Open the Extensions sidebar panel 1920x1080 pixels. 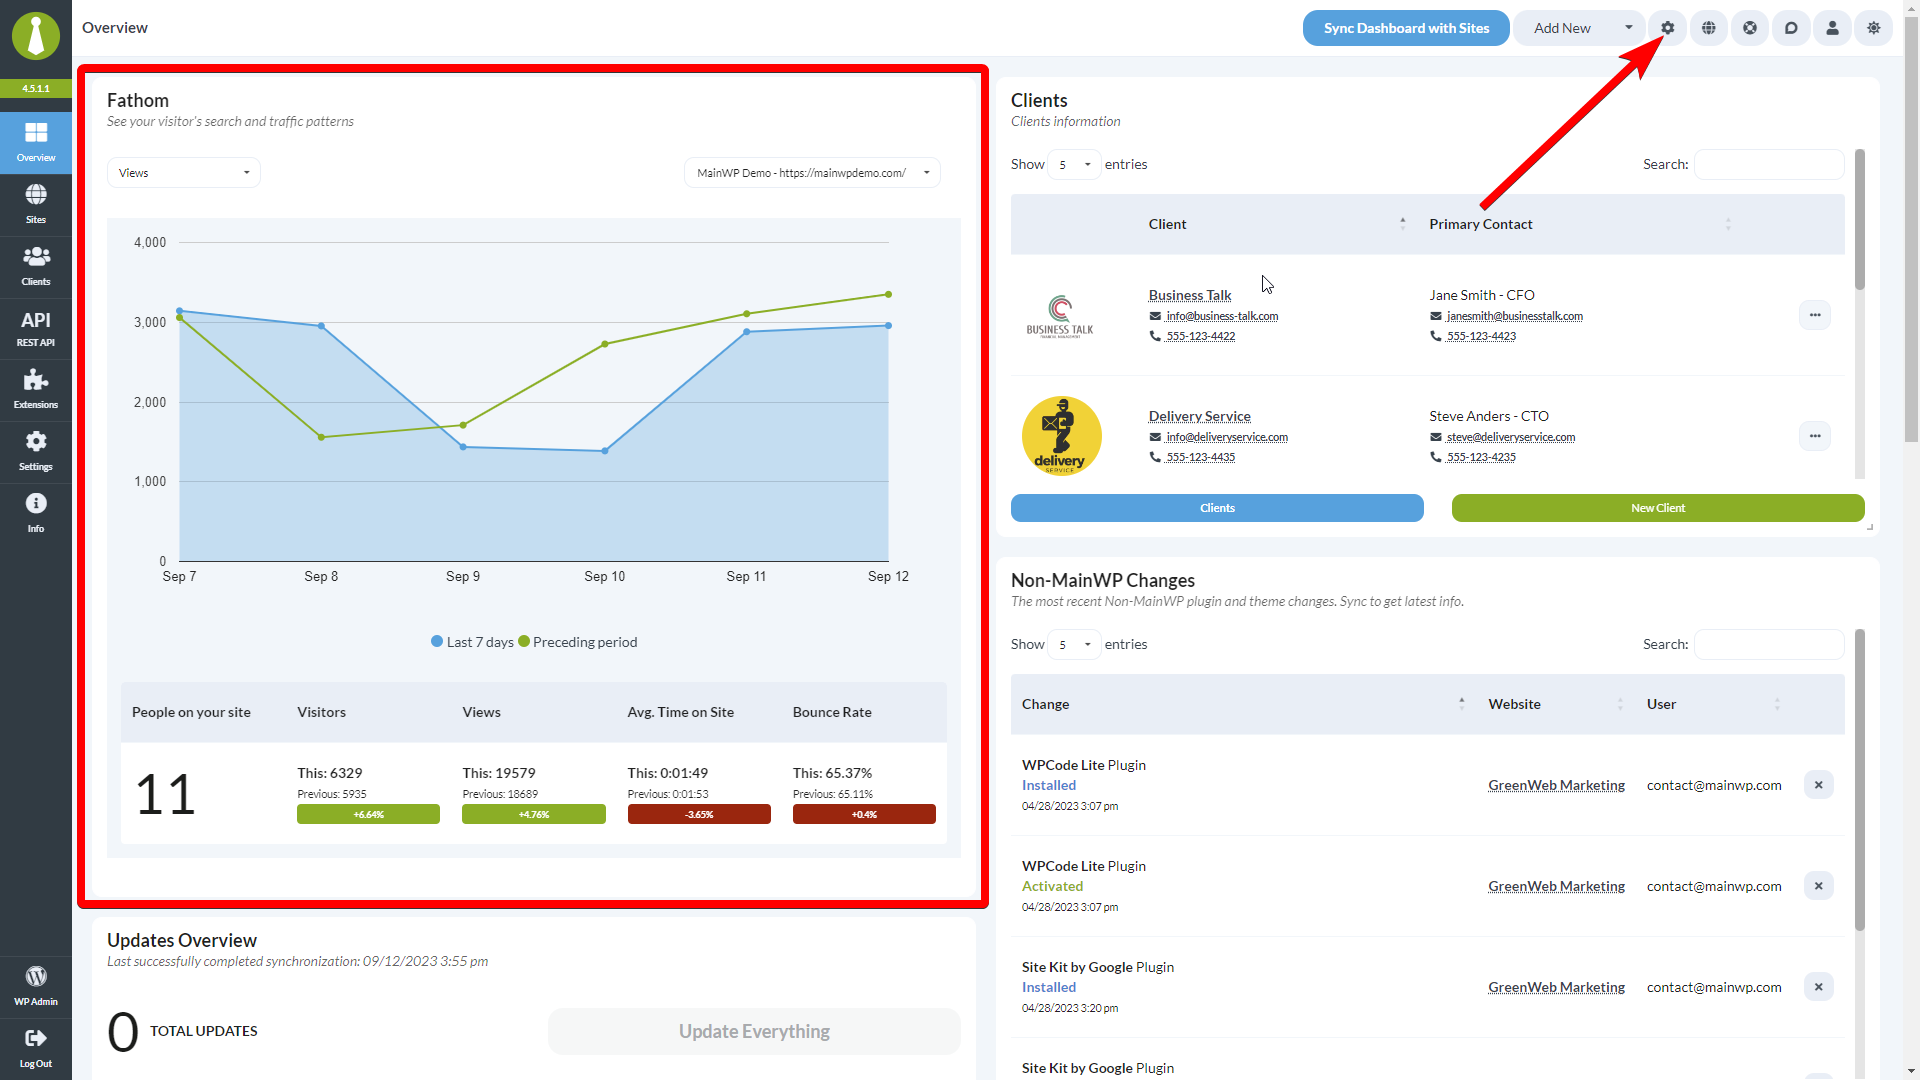pos(35,389)
